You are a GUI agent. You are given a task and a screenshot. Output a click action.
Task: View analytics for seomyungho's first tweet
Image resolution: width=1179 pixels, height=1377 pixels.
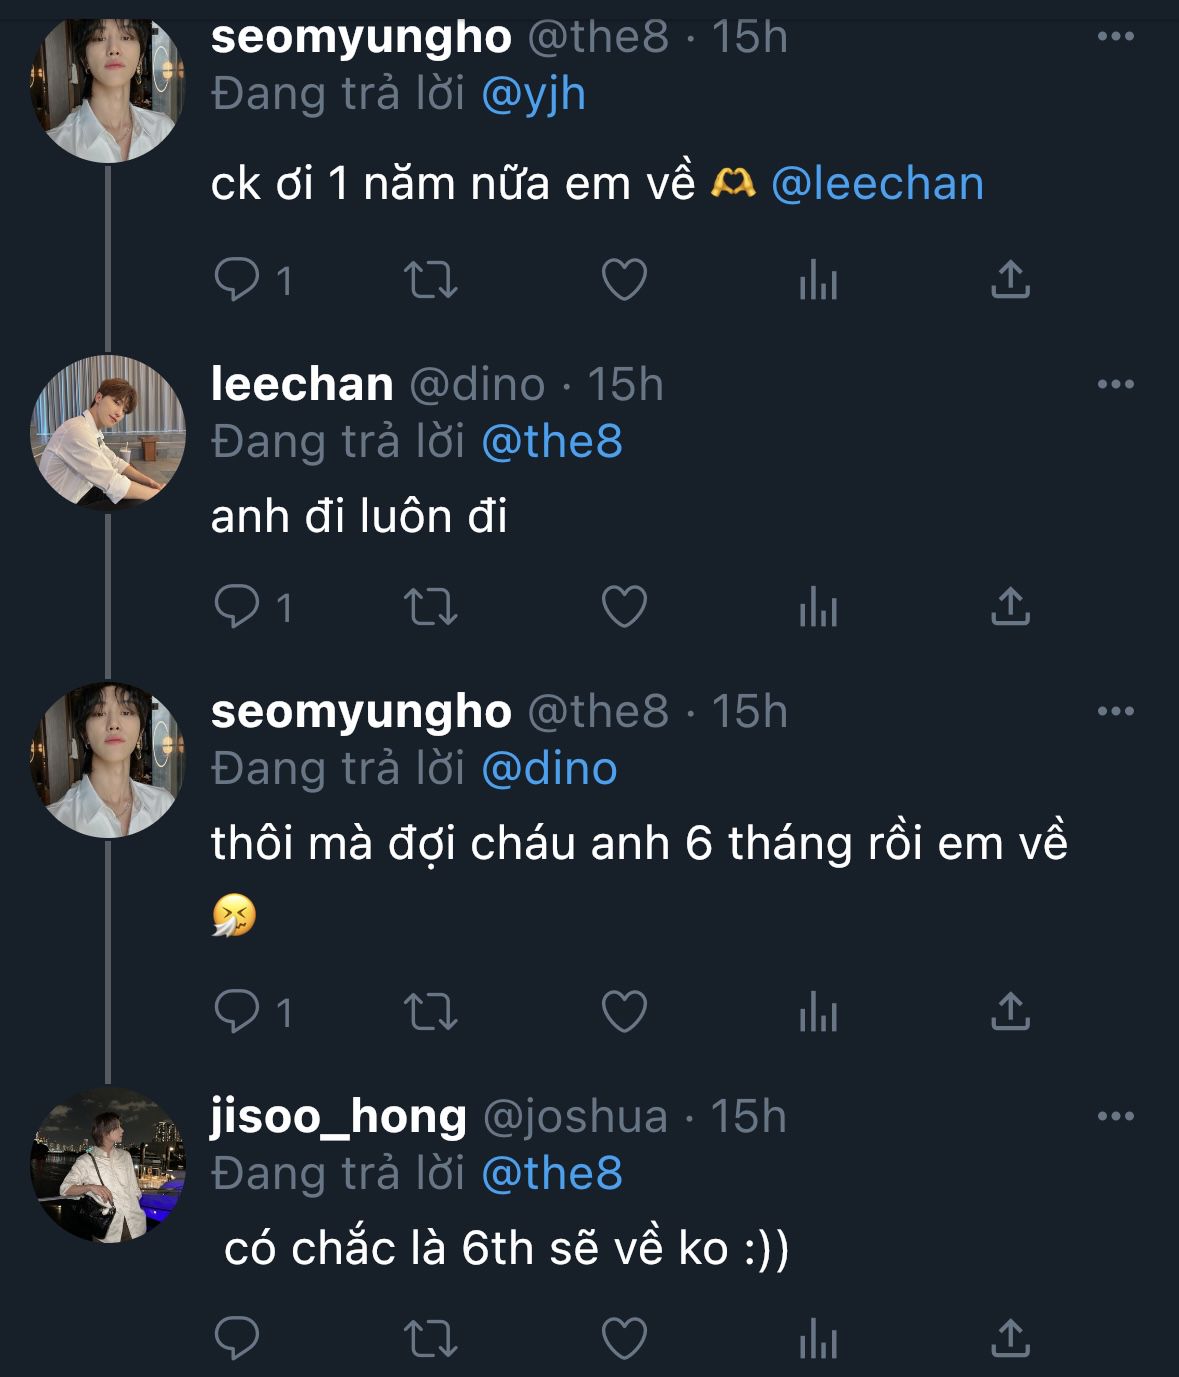(x=817, y=280)
